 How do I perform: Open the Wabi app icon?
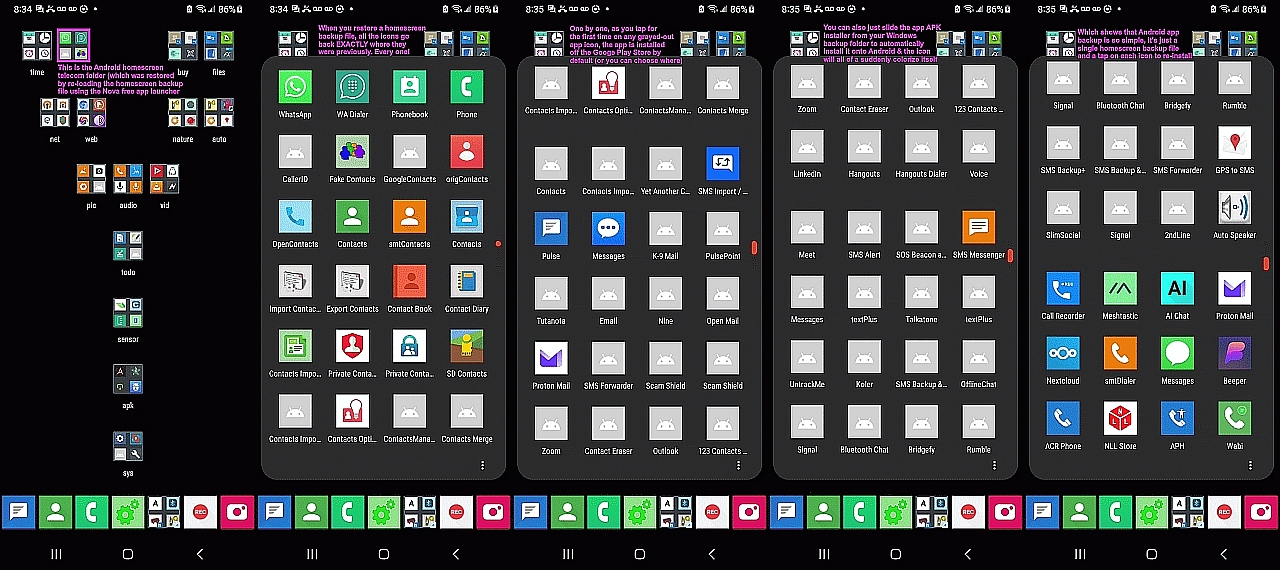(1235, 419)
